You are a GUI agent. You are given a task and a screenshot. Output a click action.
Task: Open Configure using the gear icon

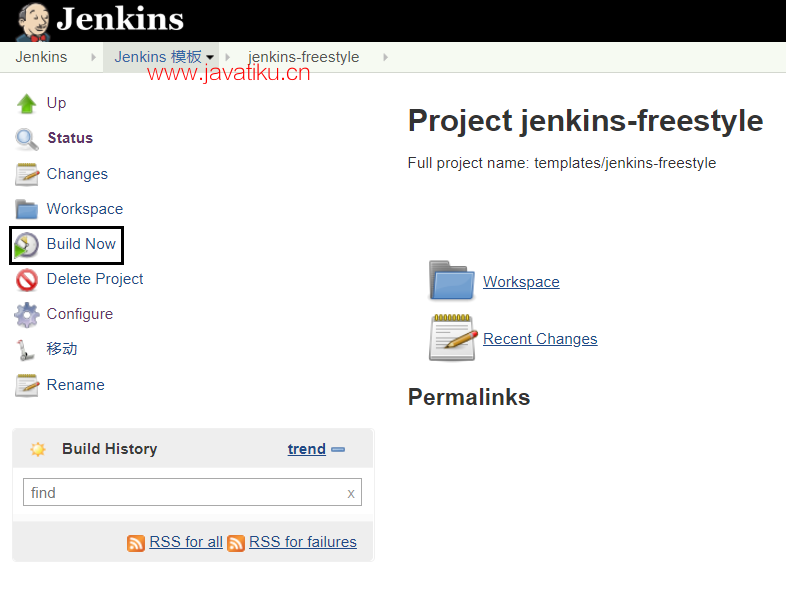pyautogui.click(x=27, y=315)
